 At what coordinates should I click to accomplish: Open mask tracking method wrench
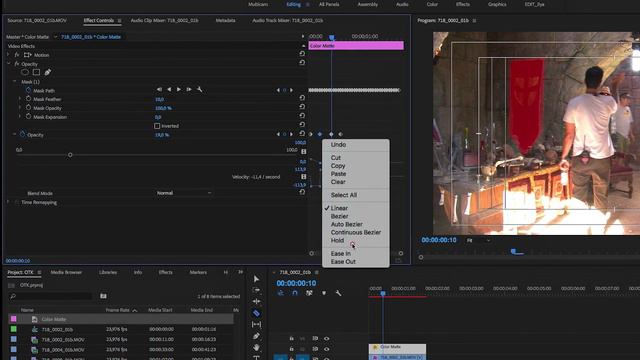pyautogui.click(x=200, y=89)
